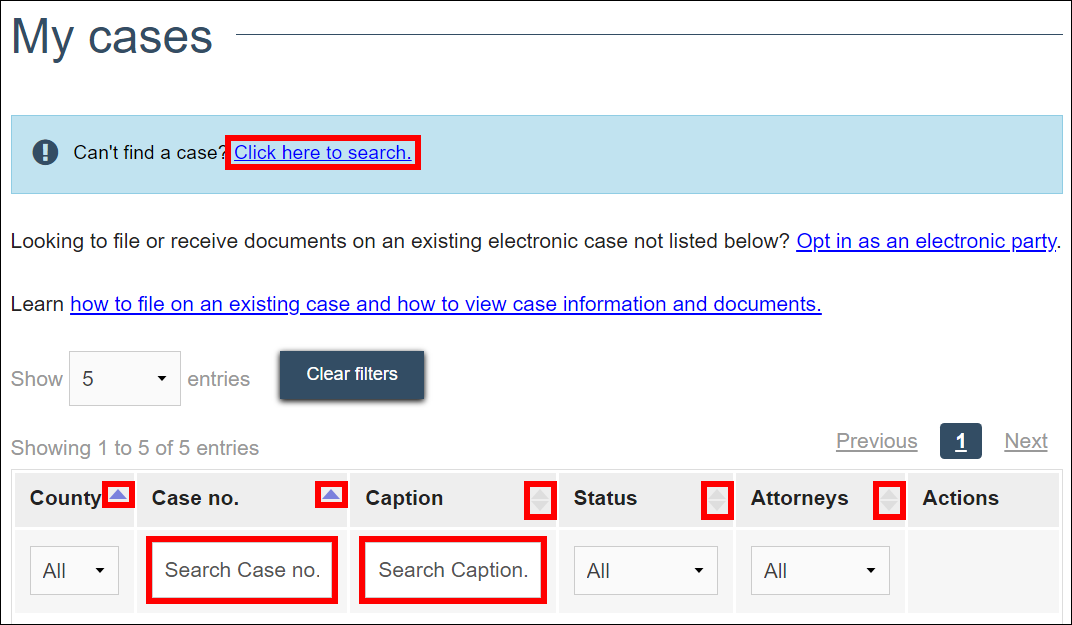The image size is (1072, 625).
Task: Focus the Search Case no. field
Action: 242,570
